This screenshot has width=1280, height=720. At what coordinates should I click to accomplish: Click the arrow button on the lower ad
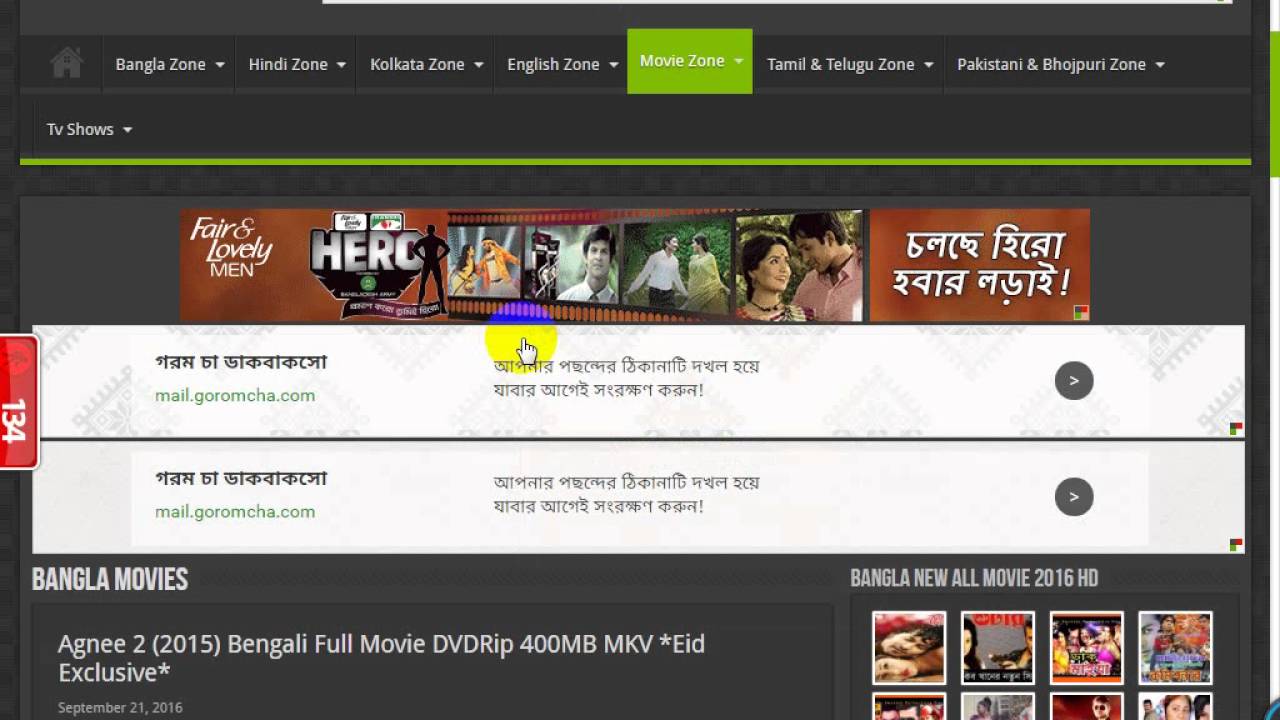tap(1074, 496)
